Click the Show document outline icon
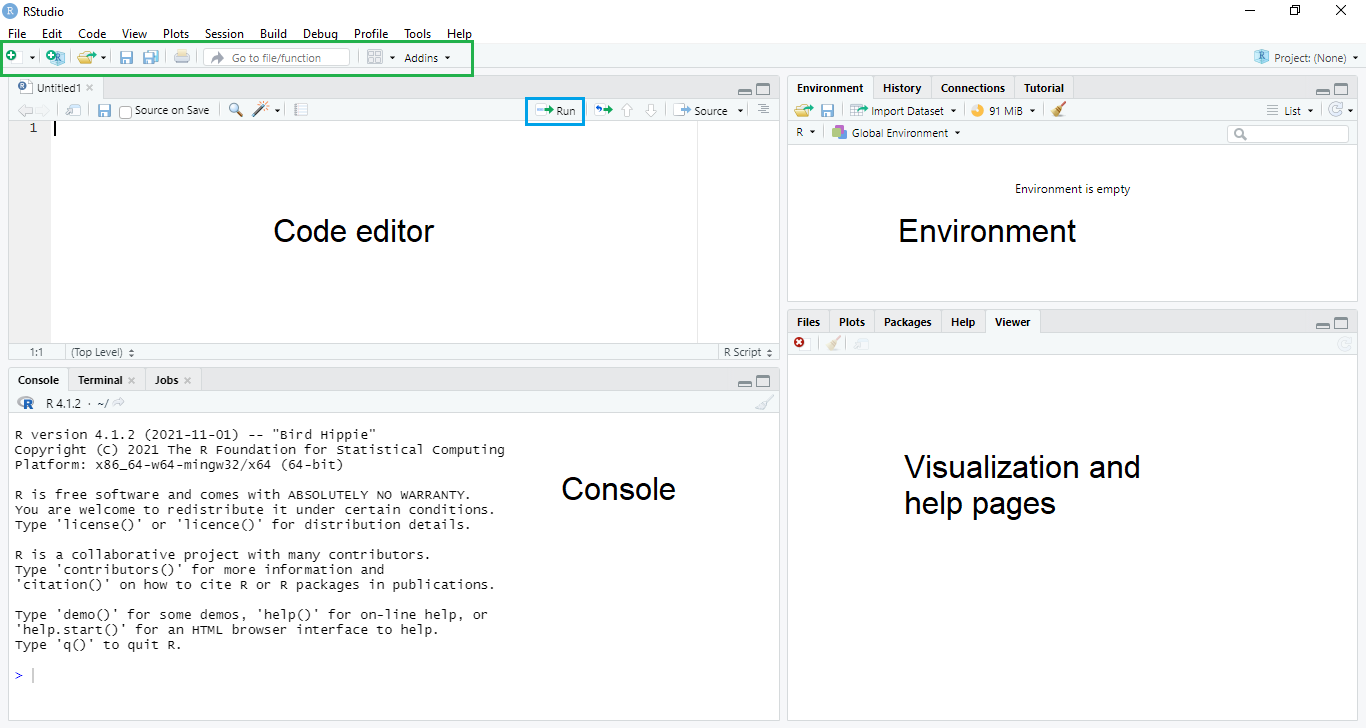Screen dimensions: 1366x728 pyautogui.click(x=763, y=109)
